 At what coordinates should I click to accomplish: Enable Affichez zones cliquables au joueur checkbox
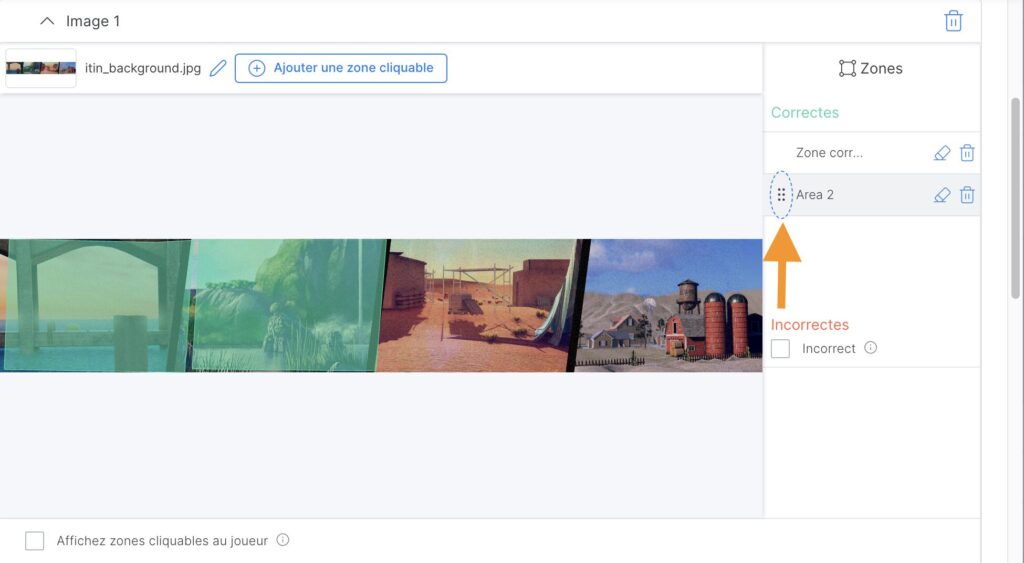[35, 541]
